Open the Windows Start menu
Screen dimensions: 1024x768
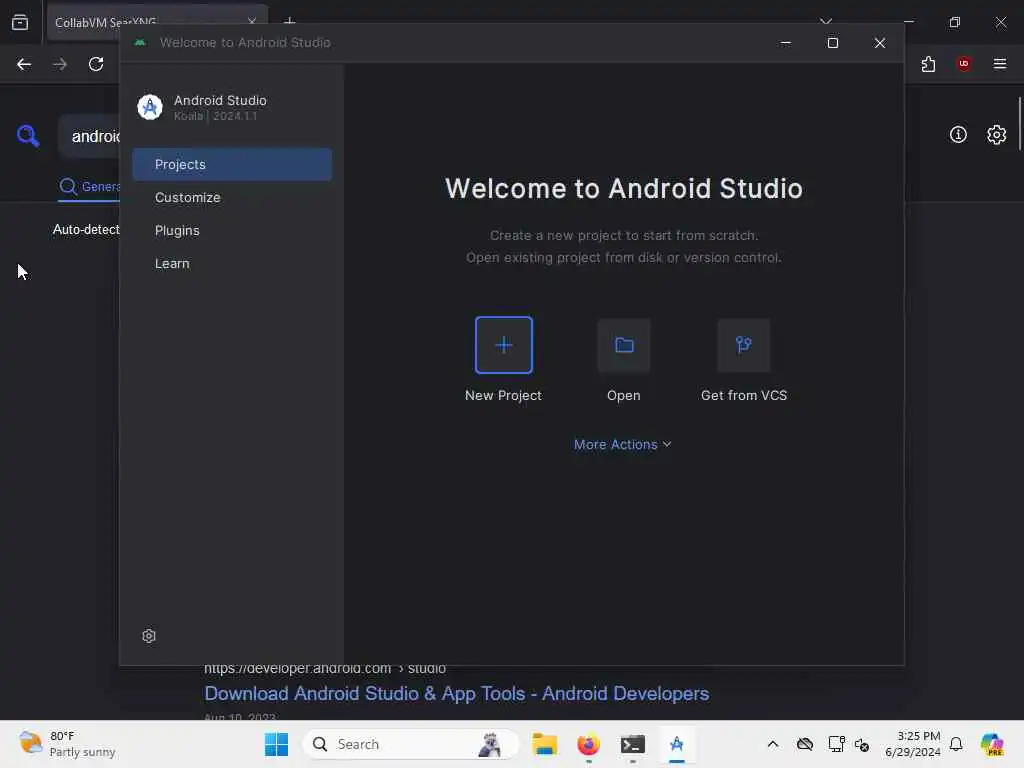click(276, 744)
